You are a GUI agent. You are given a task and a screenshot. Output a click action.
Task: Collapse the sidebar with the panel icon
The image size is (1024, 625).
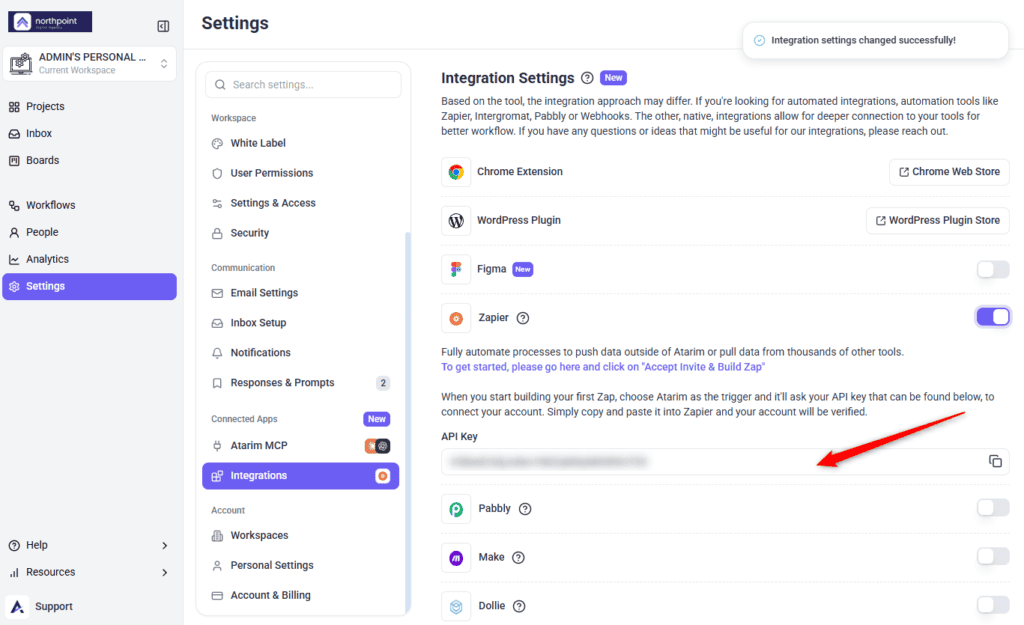click(x=163, y=26)
